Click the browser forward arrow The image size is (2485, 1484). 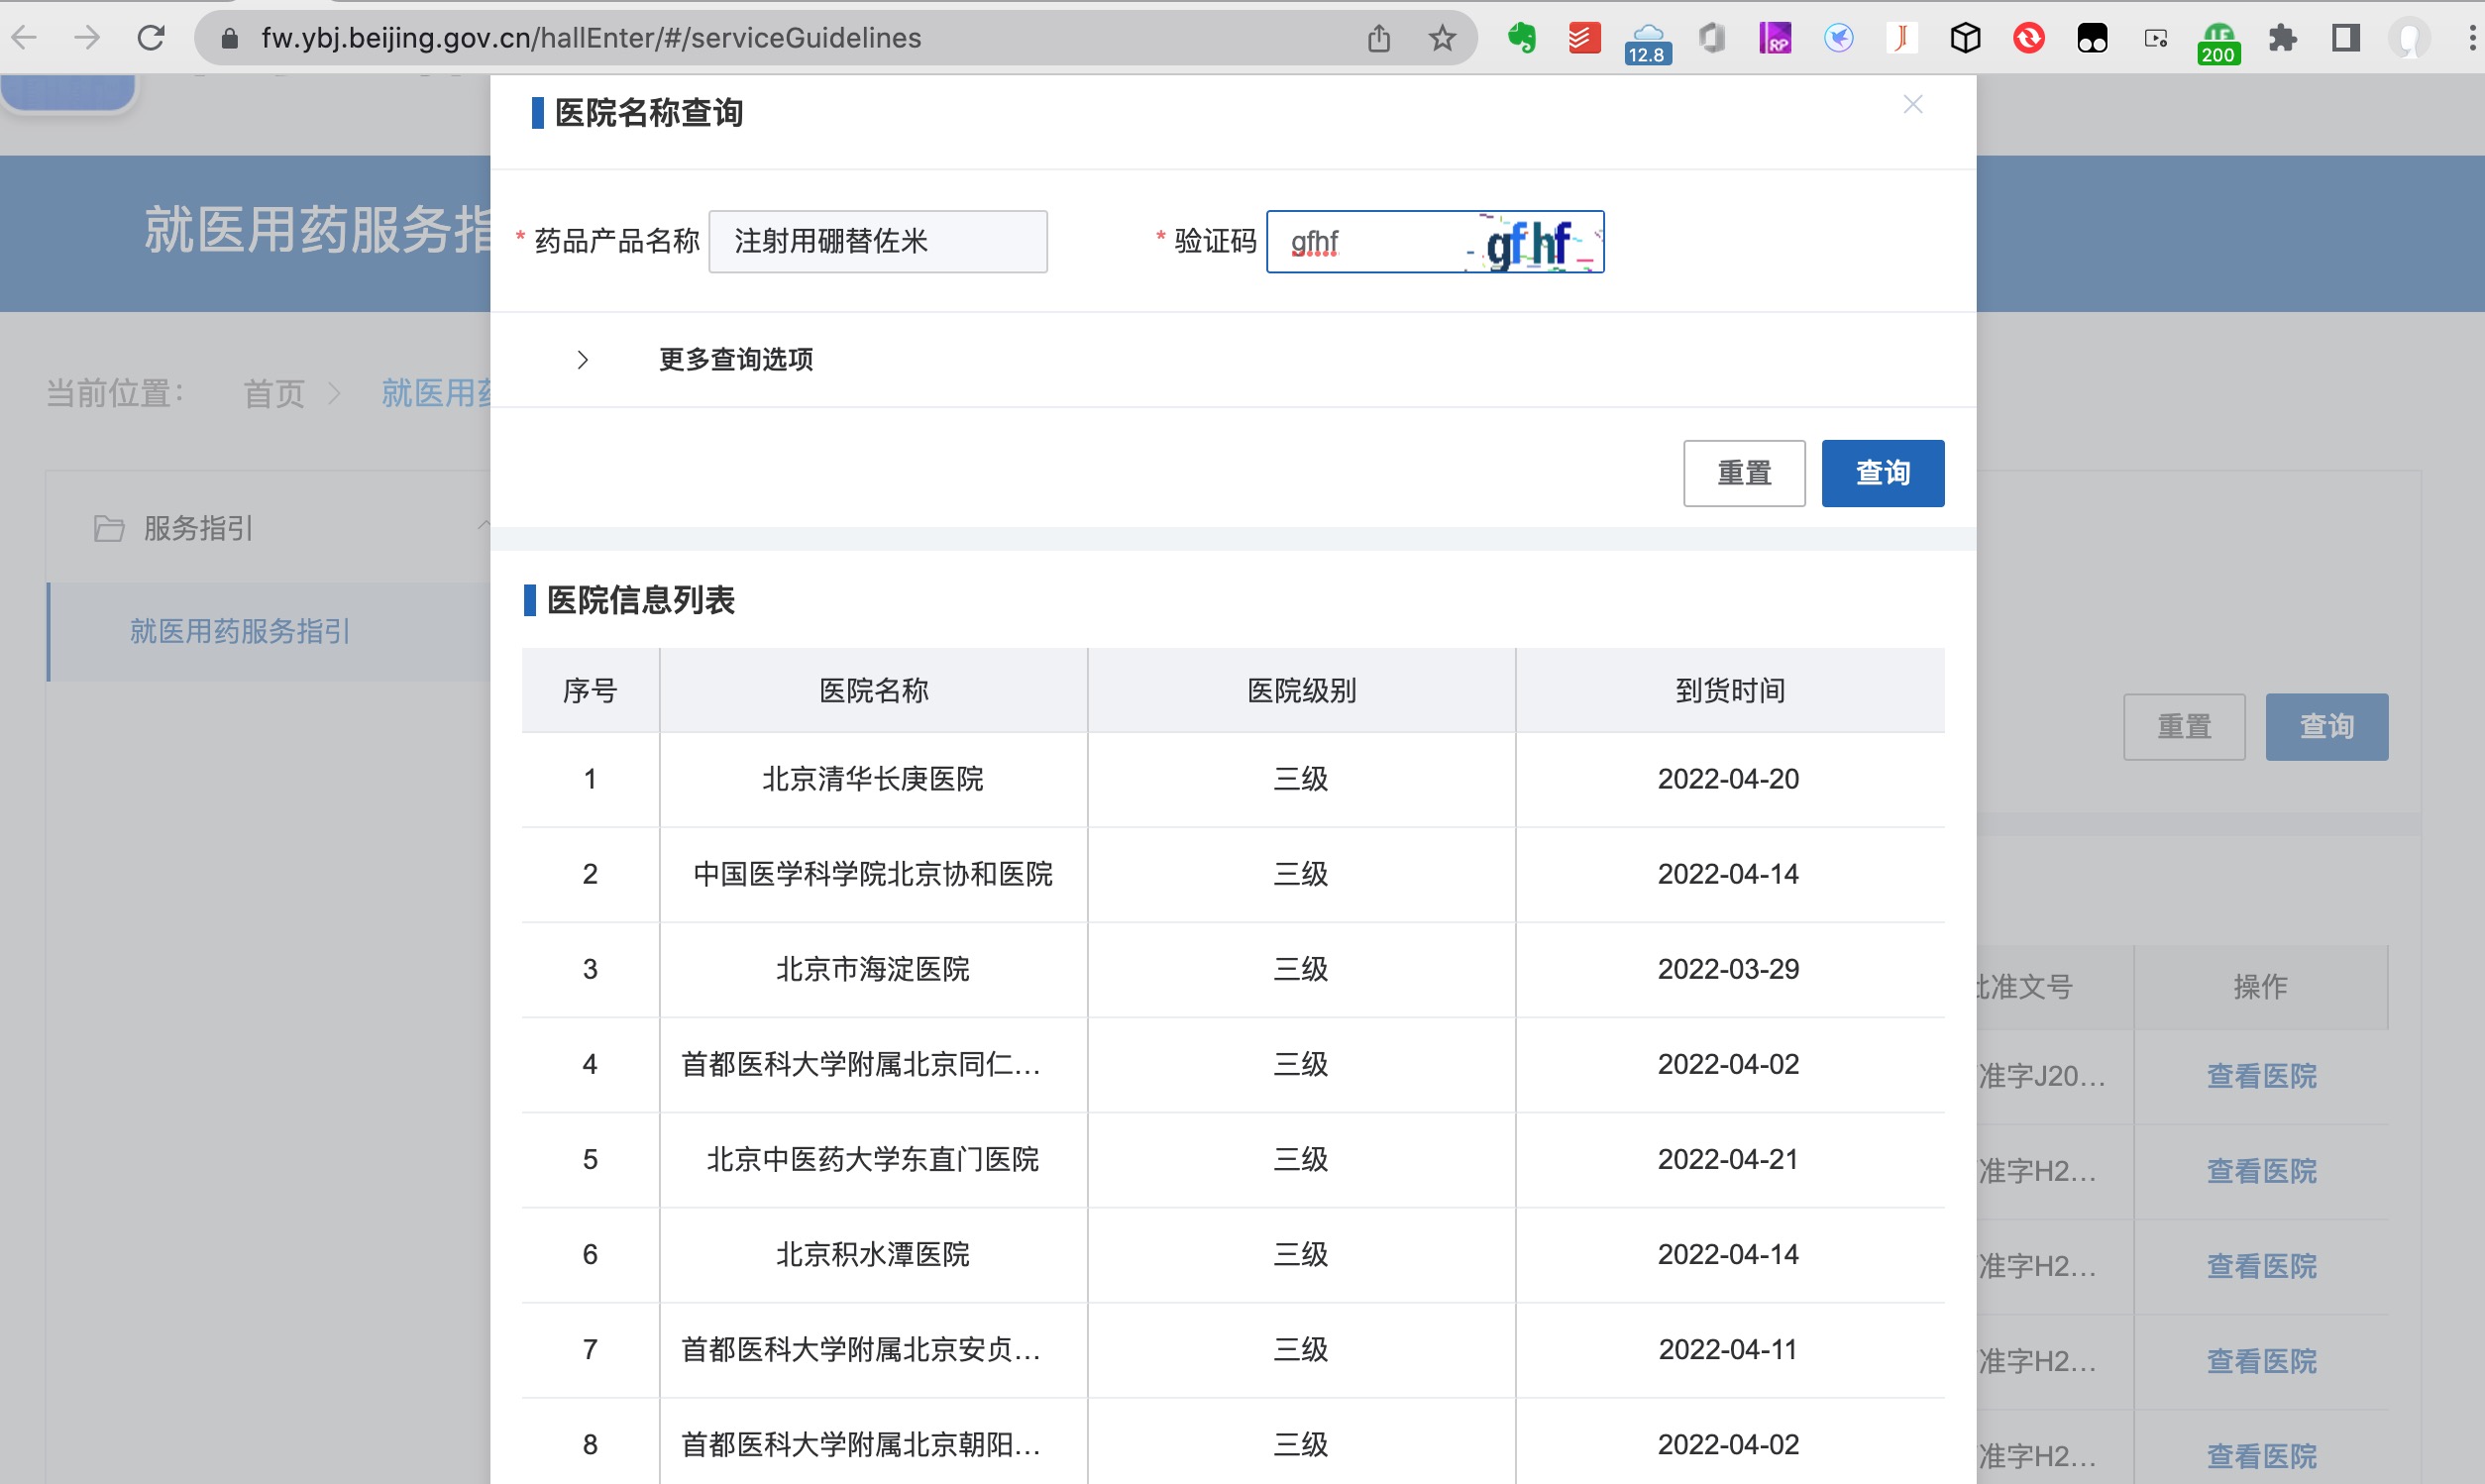pyautogui.click(x=88, y=38)
